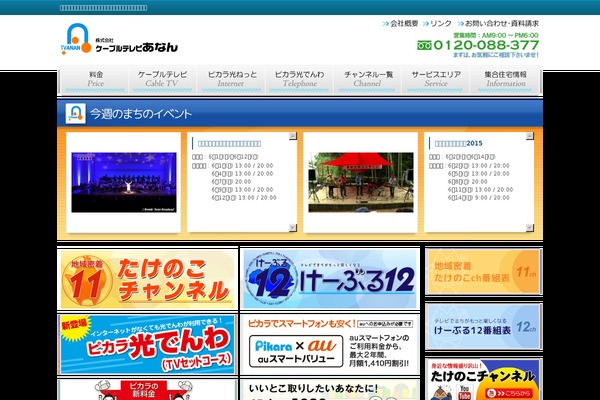Open the ピカラ光でんわ TVセットコース banner
Screen dimensions: 600x400
(147, 344)
